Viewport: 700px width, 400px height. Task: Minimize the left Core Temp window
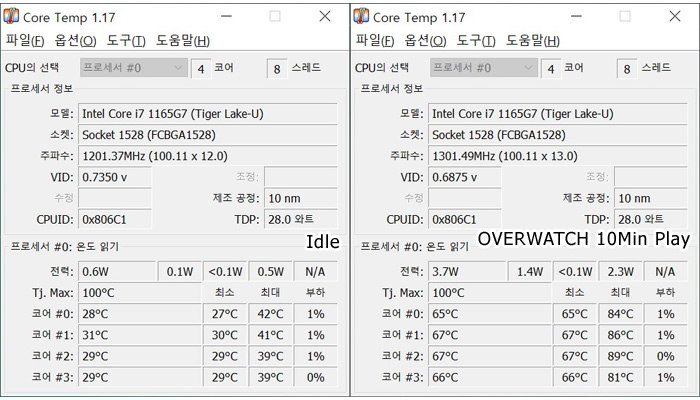click(227, 17)
